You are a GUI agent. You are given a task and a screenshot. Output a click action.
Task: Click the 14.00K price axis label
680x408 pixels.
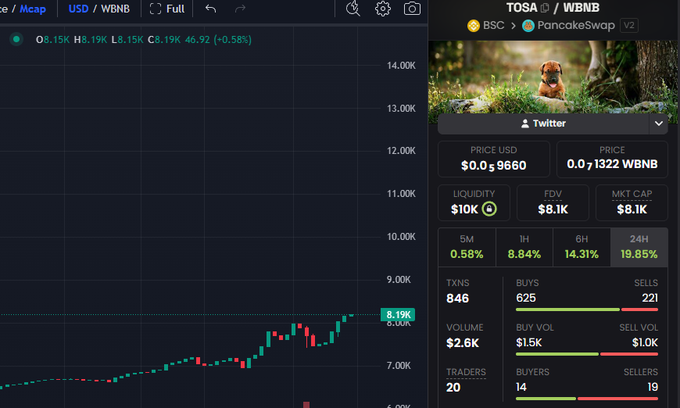401,65
